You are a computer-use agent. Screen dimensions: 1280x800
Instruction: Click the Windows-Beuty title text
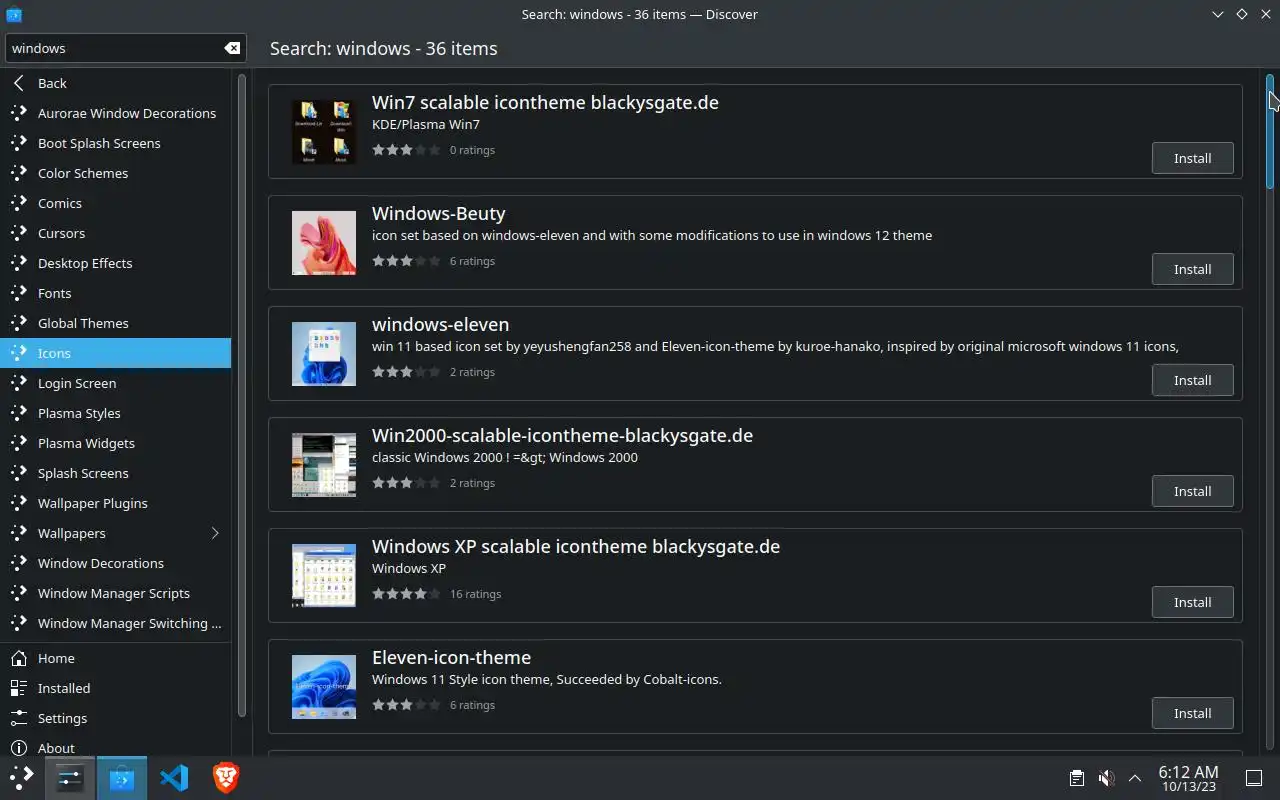click(439, 213)
